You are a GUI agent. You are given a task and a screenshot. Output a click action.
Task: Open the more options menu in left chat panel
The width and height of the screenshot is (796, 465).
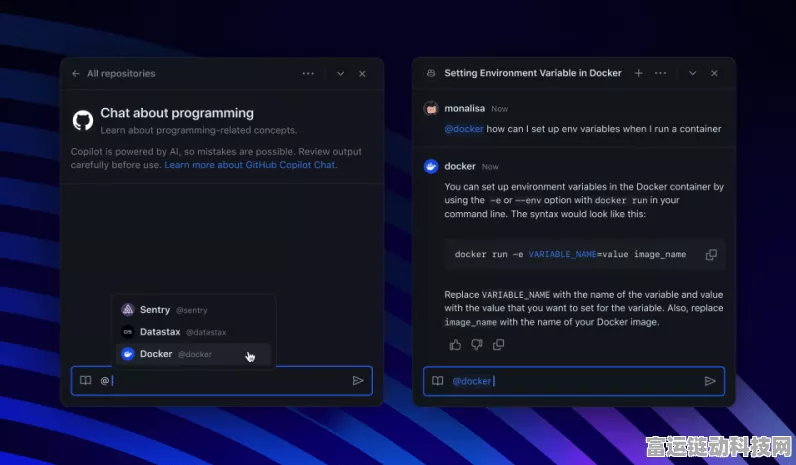coord(308,74)
